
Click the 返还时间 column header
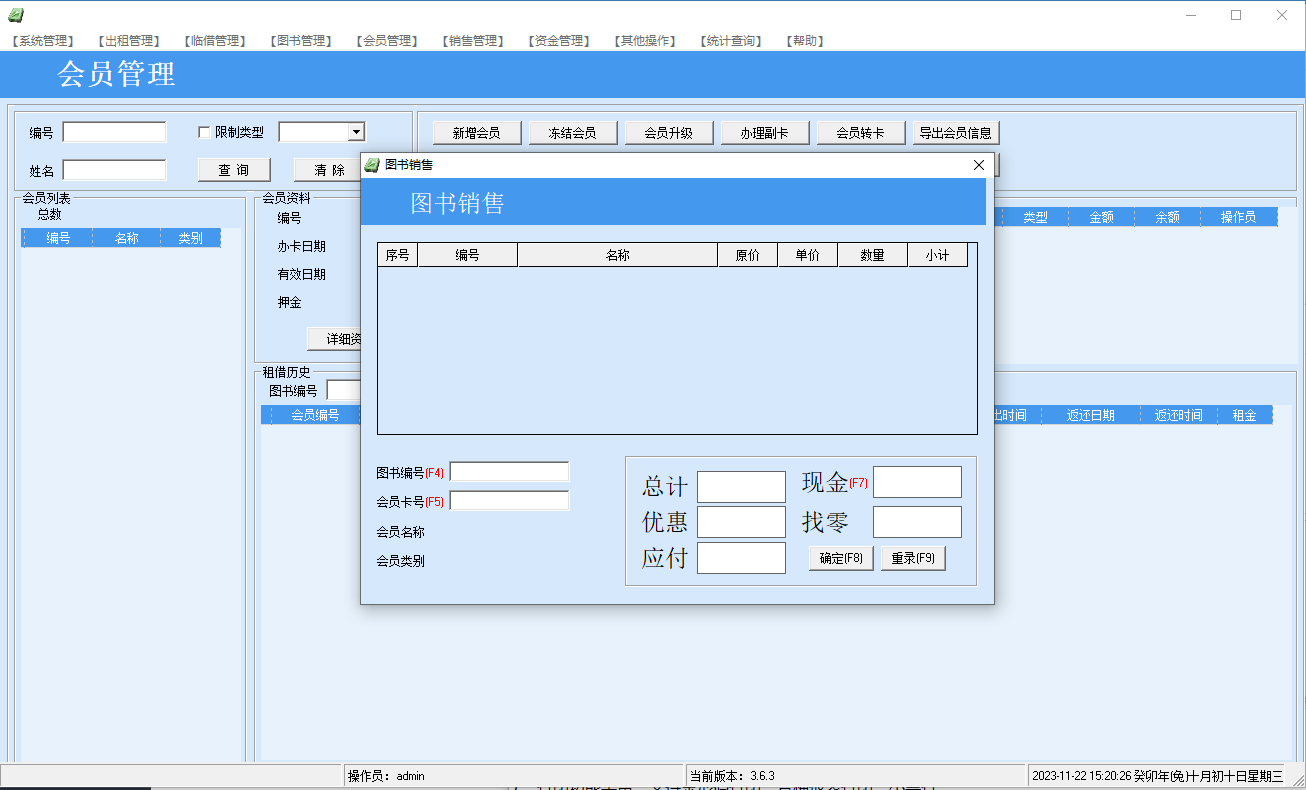click(x=1178, y=415)
